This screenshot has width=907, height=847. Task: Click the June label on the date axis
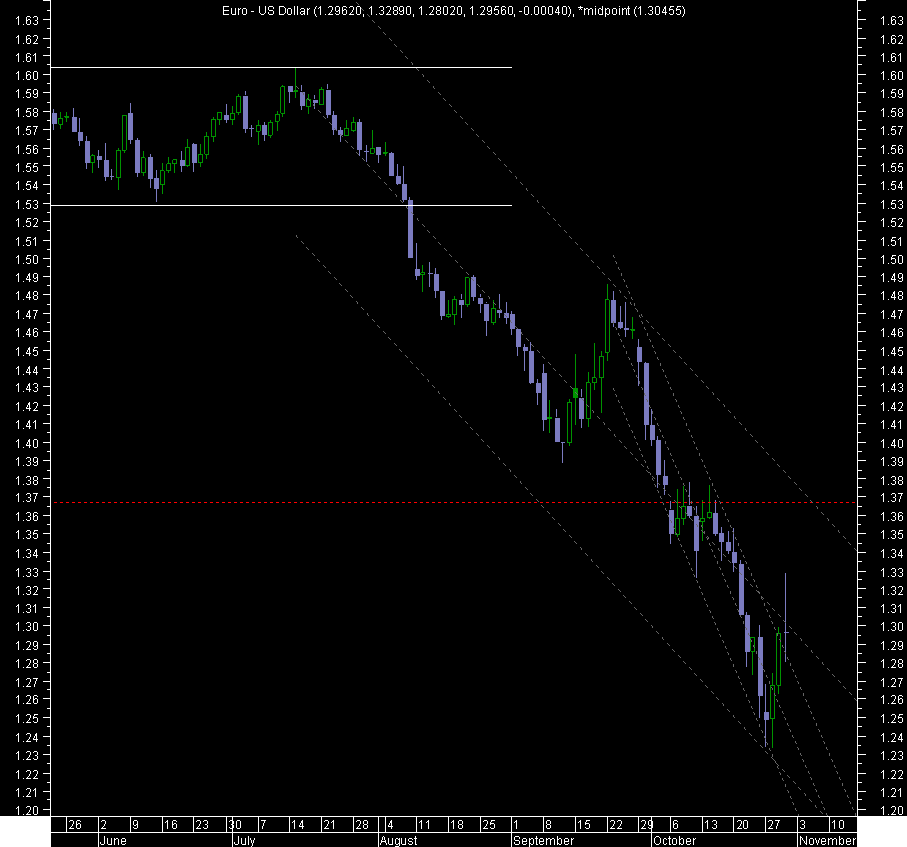113,841
